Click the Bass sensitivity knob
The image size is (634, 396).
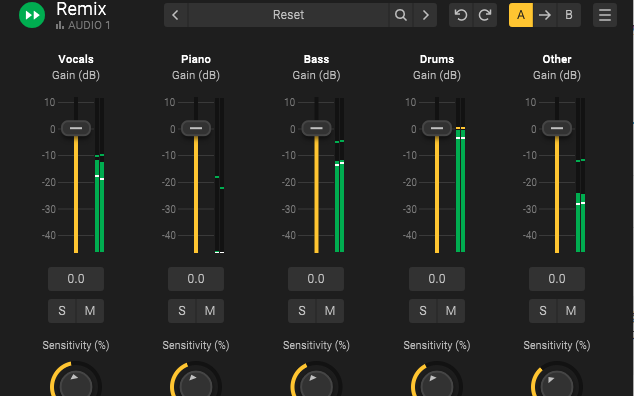tap(316, 383)
